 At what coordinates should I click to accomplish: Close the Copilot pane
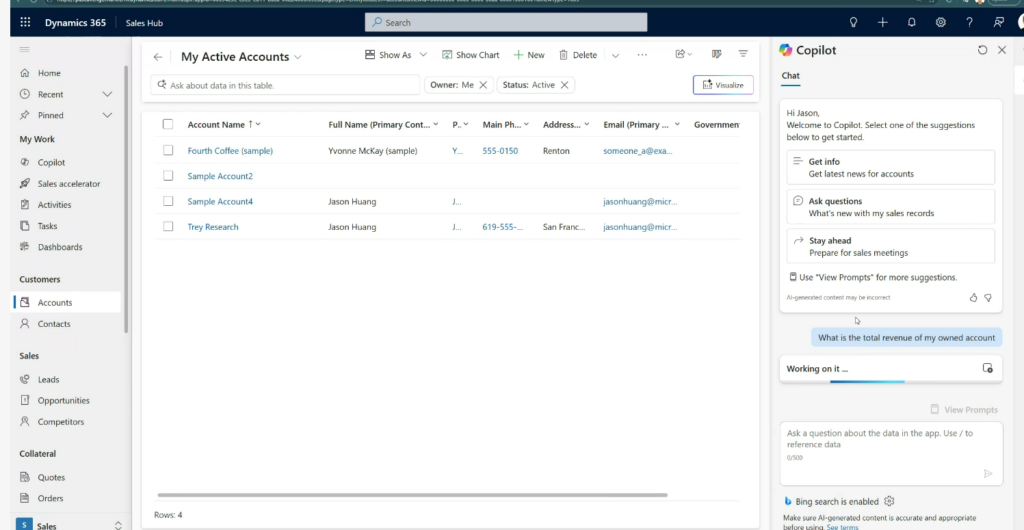[x=1002, y=50]
